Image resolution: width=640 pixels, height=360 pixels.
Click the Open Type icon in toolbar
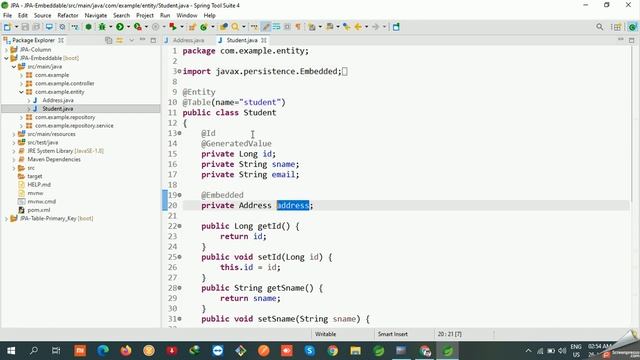coord(223,27)
